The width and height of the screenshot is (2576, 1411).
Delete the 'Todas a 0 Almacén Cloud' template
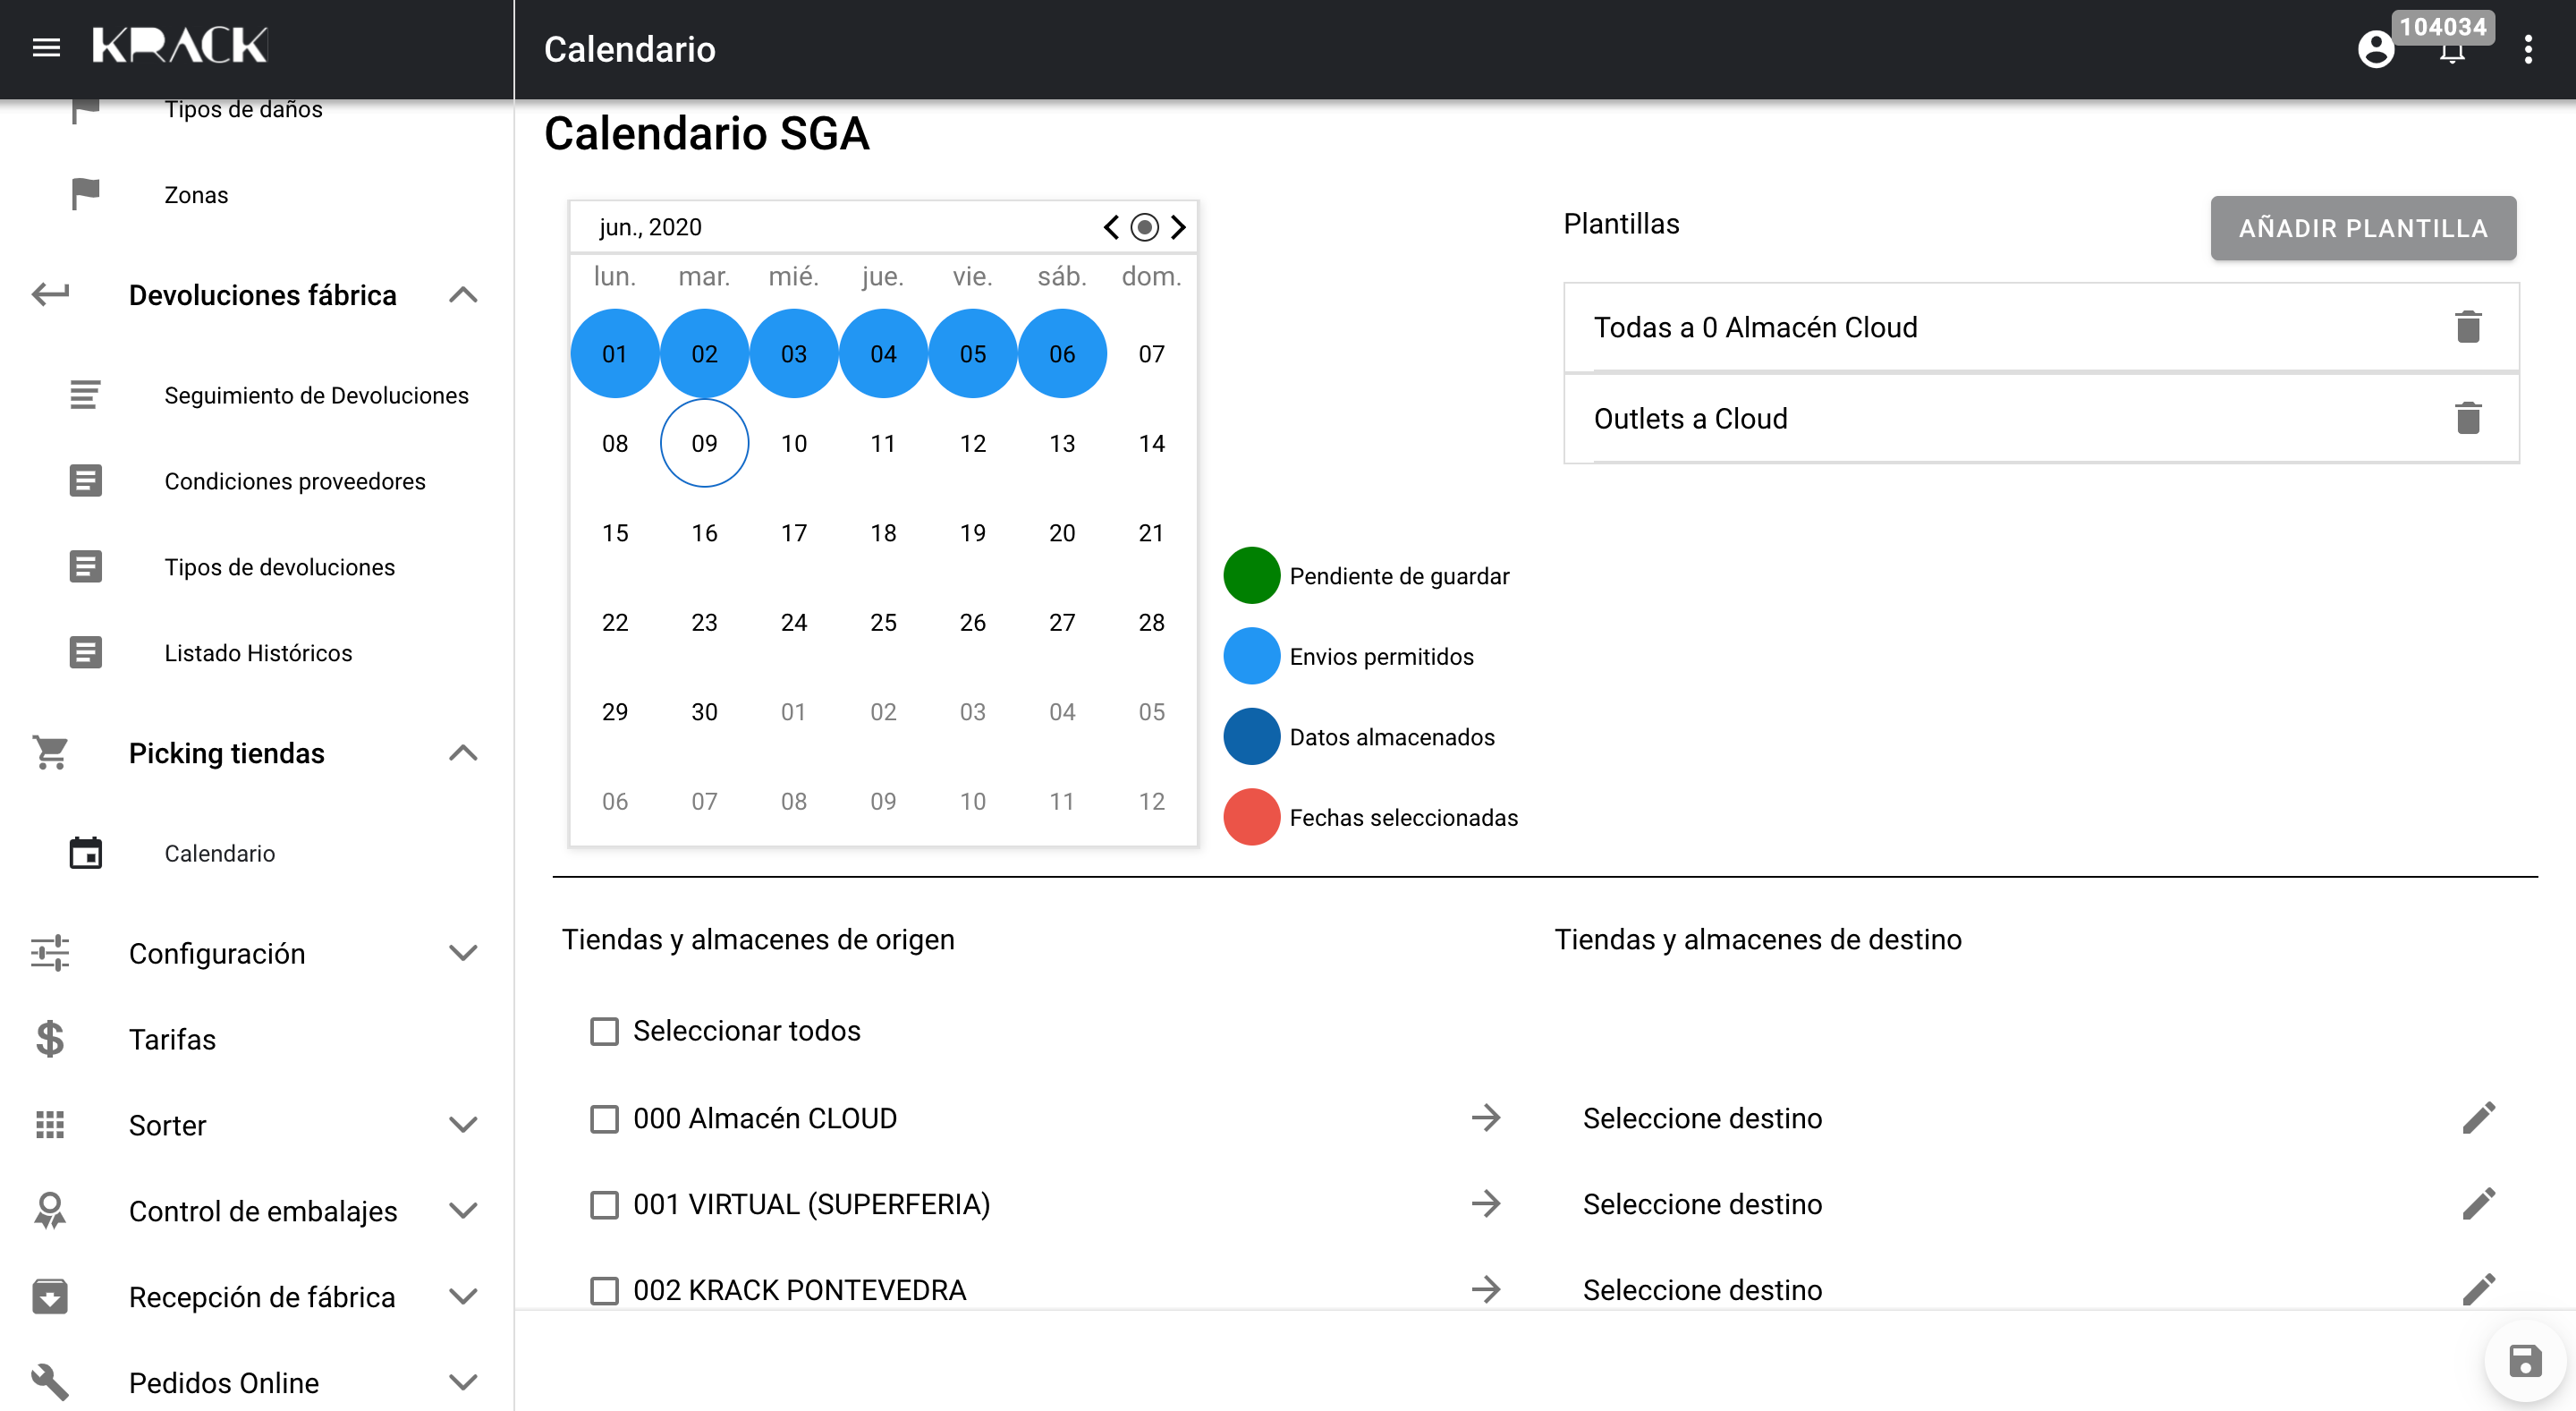click(2467, 327)
